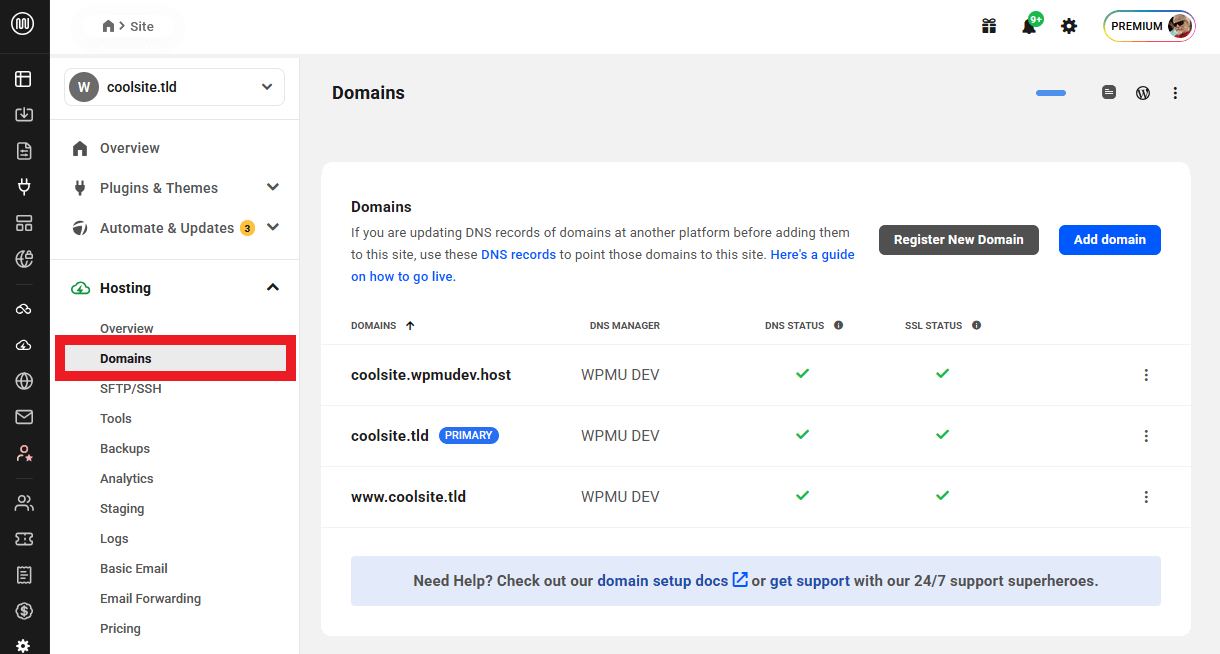Screen dimensions: 1220x654
Task: Open the domain setup docs link
Action: point(672,580)
